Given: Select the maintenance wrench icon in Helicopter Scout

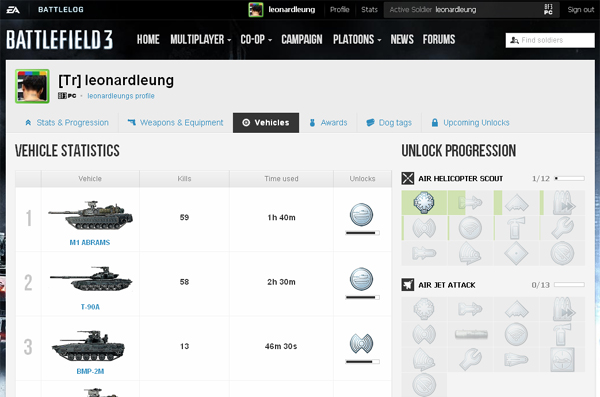Looking at the screenshot, I should (562, 228).
